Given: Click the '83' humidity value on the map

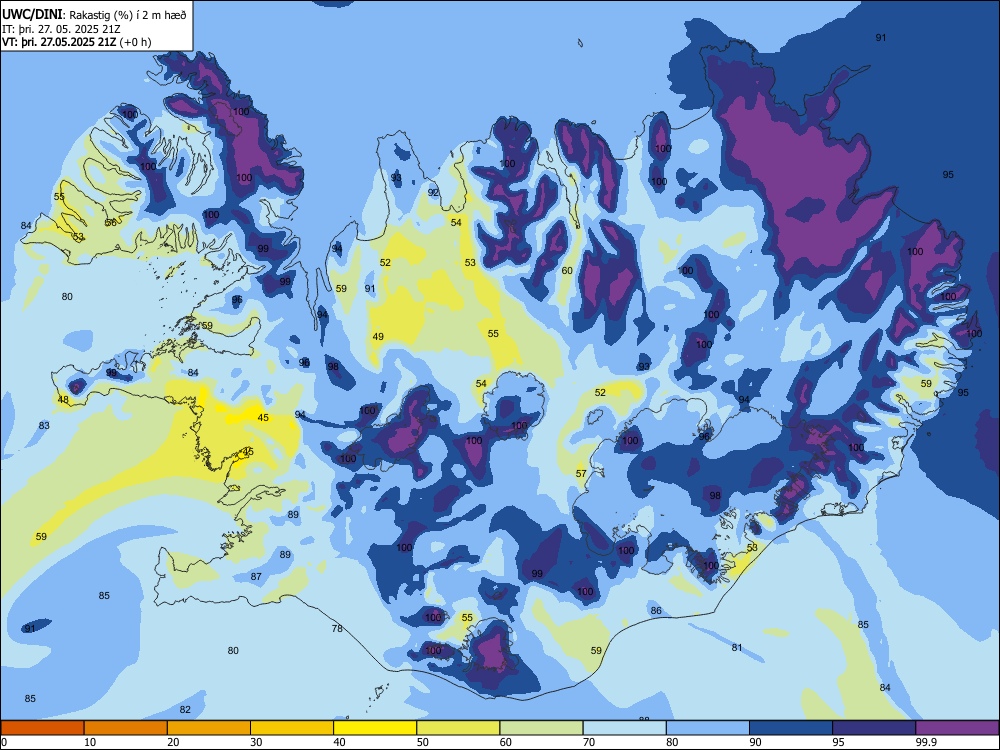Looking at the screenshot, I should click(x=44, y=425).
